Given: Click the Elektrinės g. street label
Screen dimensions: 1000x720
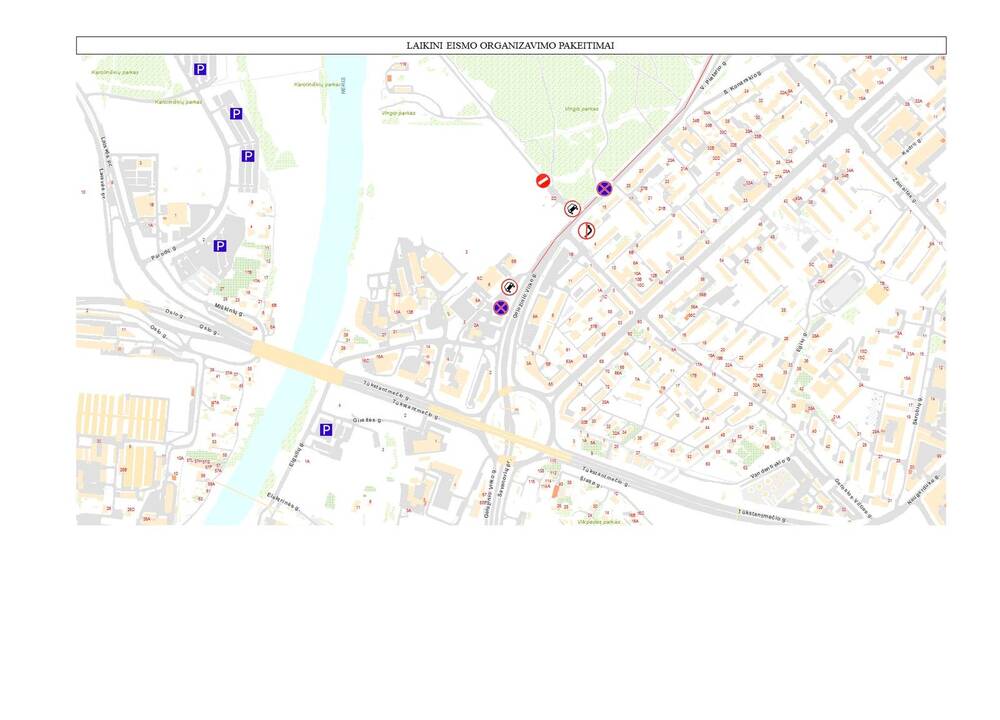Looking at the screenshot, I should (x=283, y=501).
